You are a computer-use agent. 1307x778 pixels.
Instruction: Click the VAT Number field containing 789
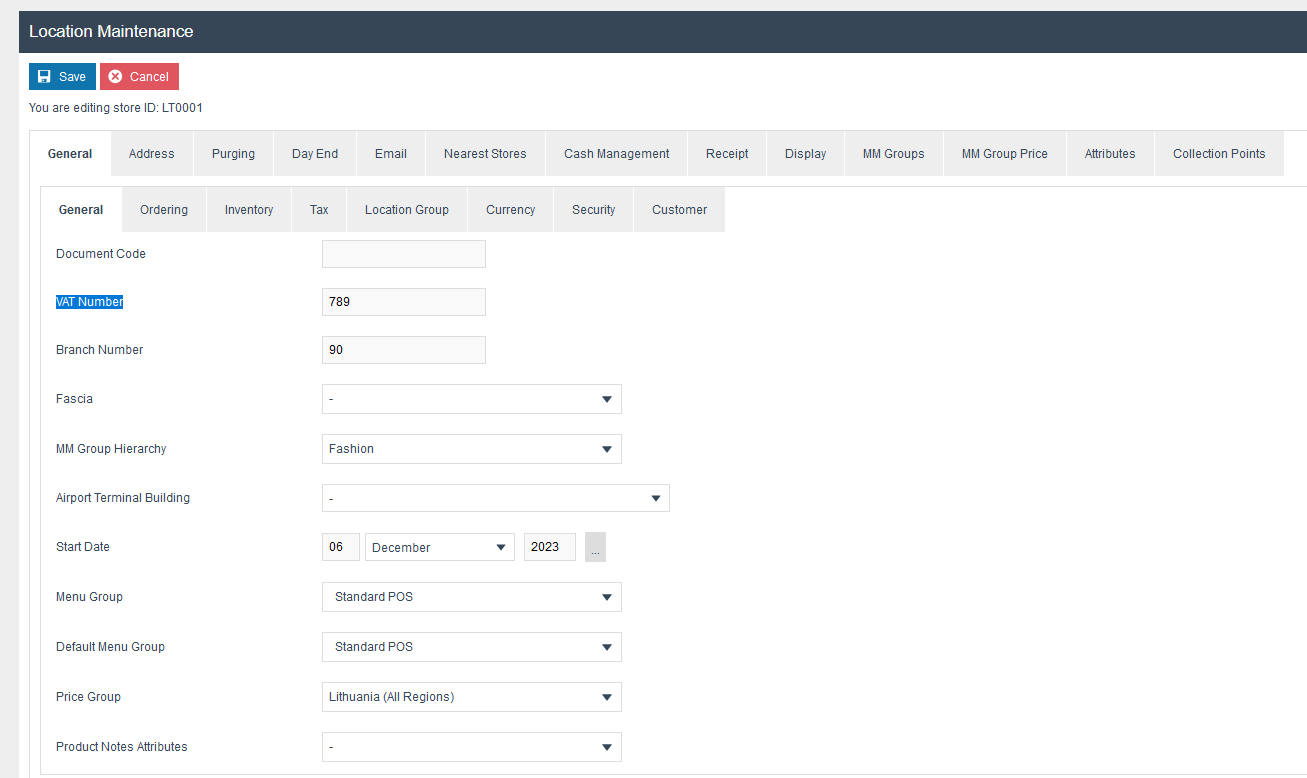tap(403, 302)
